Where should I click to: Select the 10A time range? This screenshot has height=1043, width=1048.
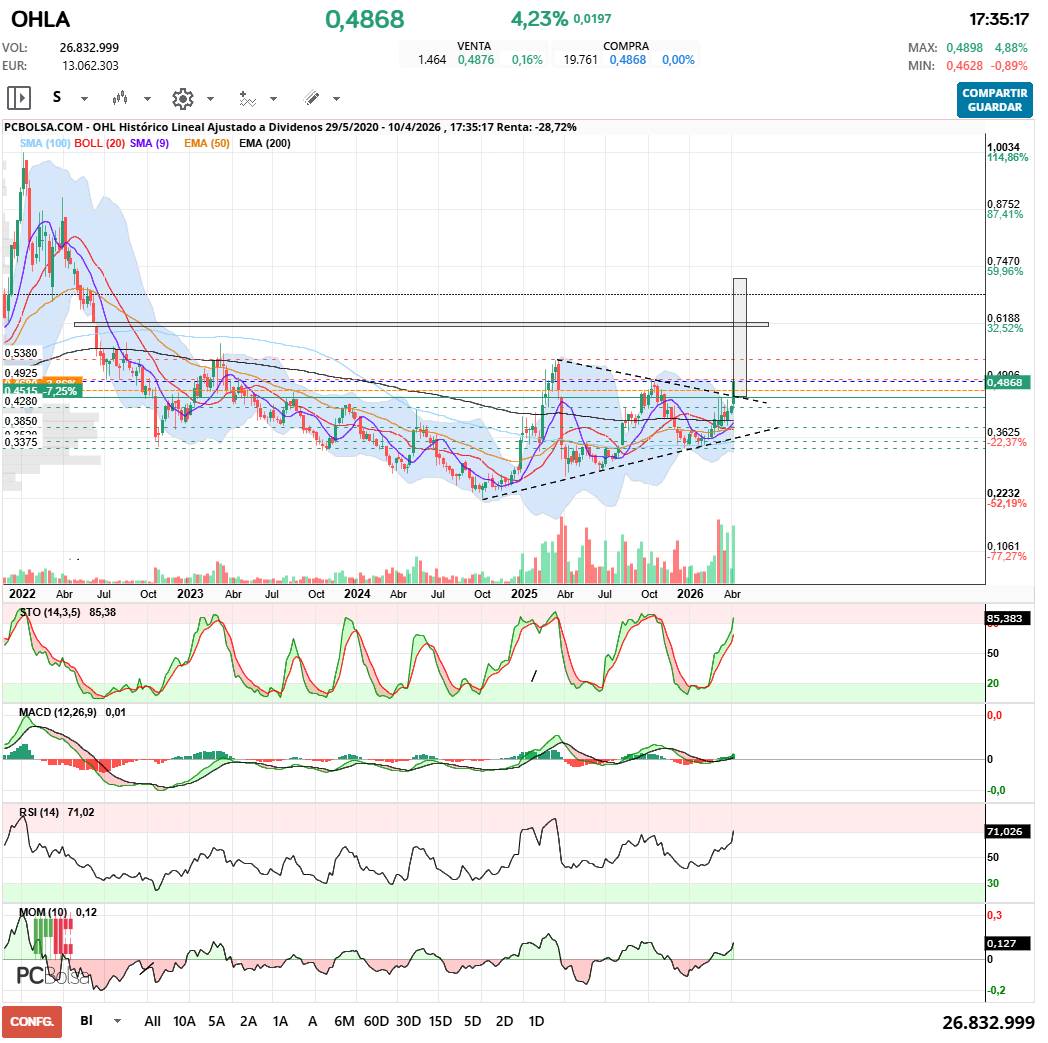pyautogui.click(x=184, y=1021)
